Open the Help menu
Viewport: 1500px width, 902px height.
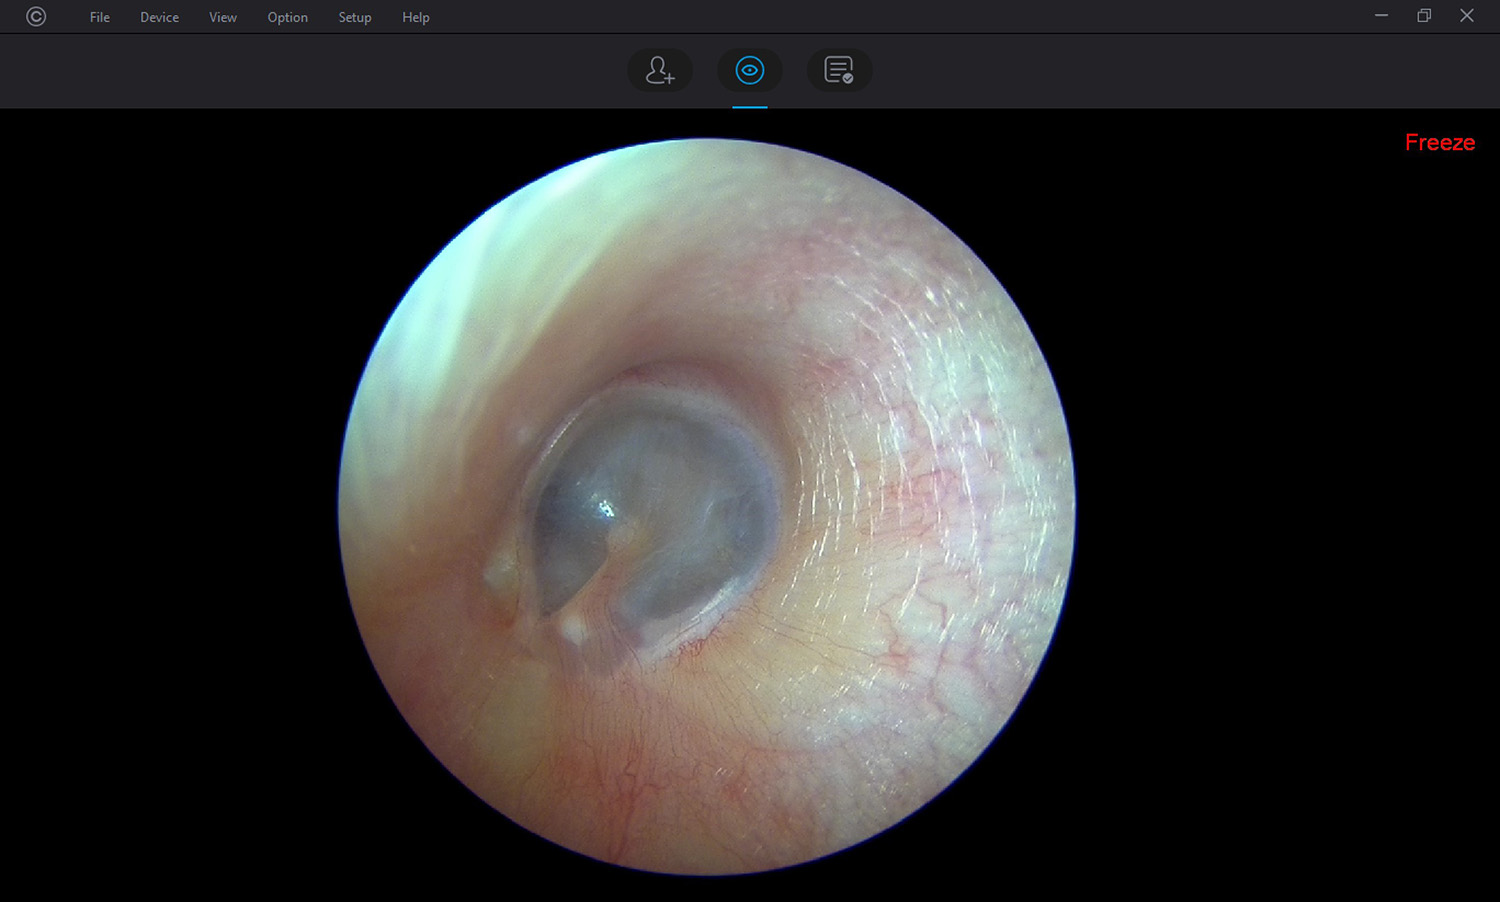point(415,17)
